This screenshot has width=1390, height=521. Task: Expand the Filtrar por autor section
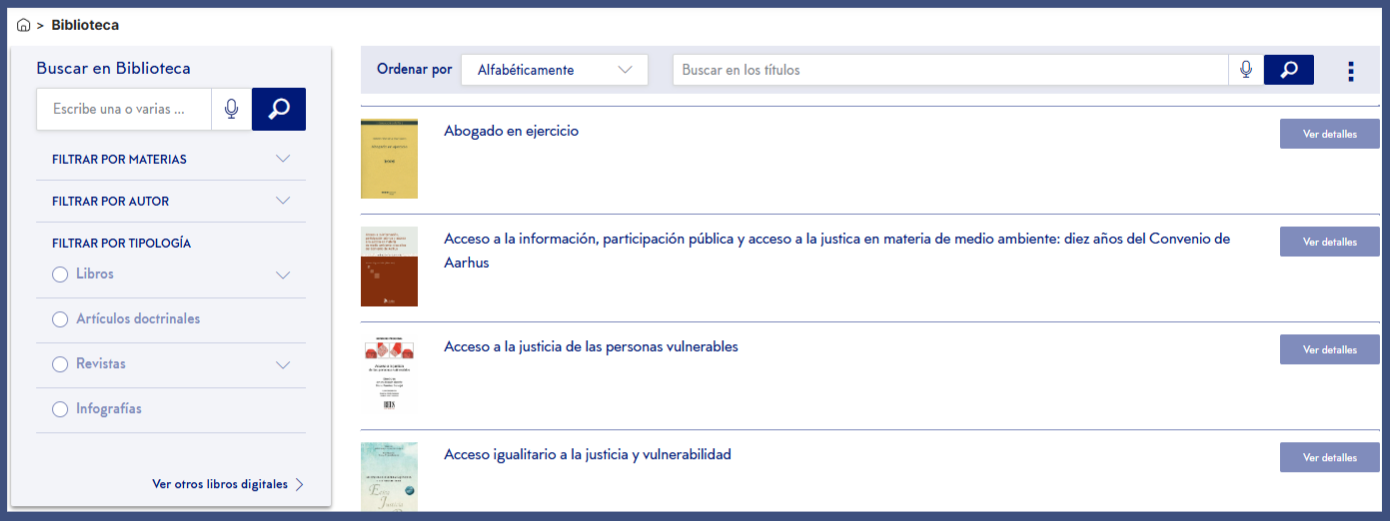[x=283, y=201]
